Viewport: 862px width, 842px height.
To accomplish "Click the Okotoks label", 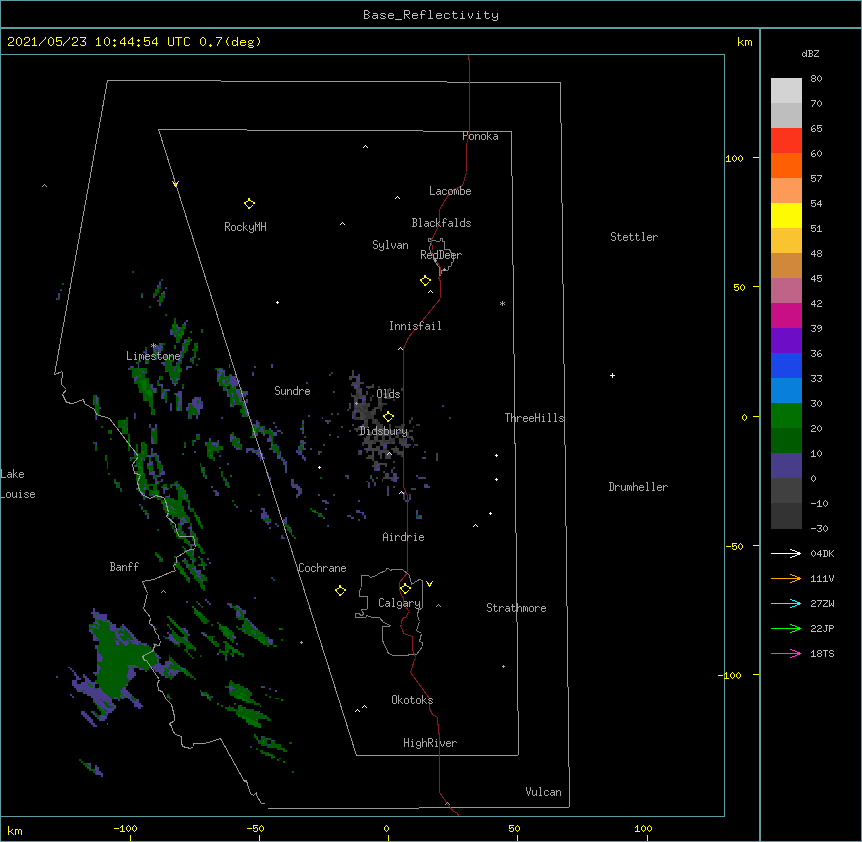I will pos(412,700).
